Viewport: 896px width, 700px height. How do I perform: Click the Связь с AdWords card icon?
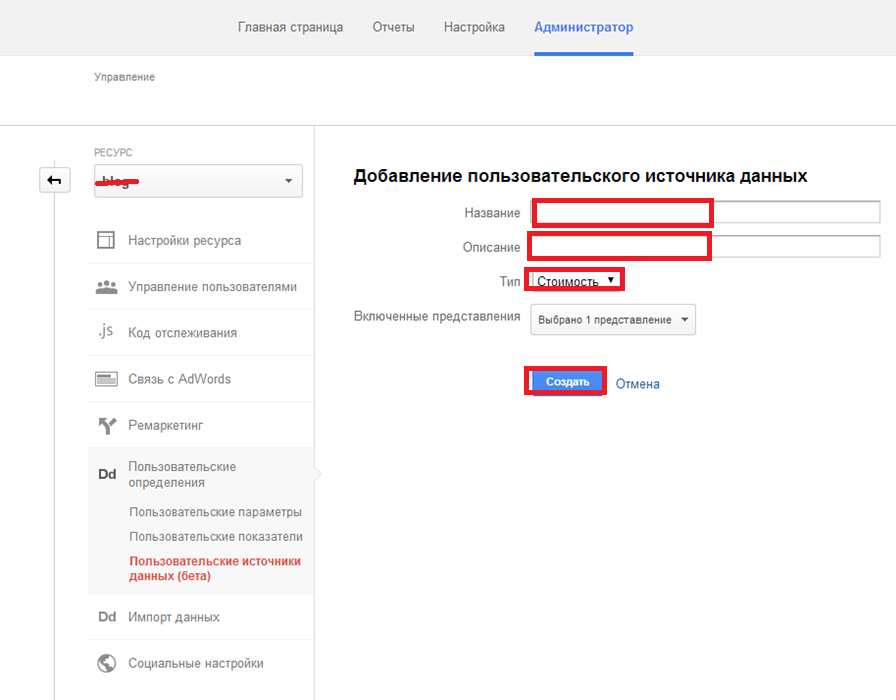106,379
